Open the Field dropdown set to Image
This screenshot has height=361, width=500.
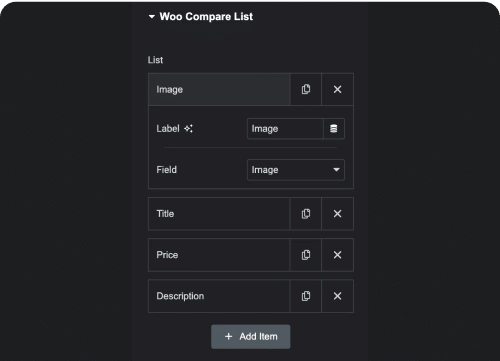coord(296,170)
